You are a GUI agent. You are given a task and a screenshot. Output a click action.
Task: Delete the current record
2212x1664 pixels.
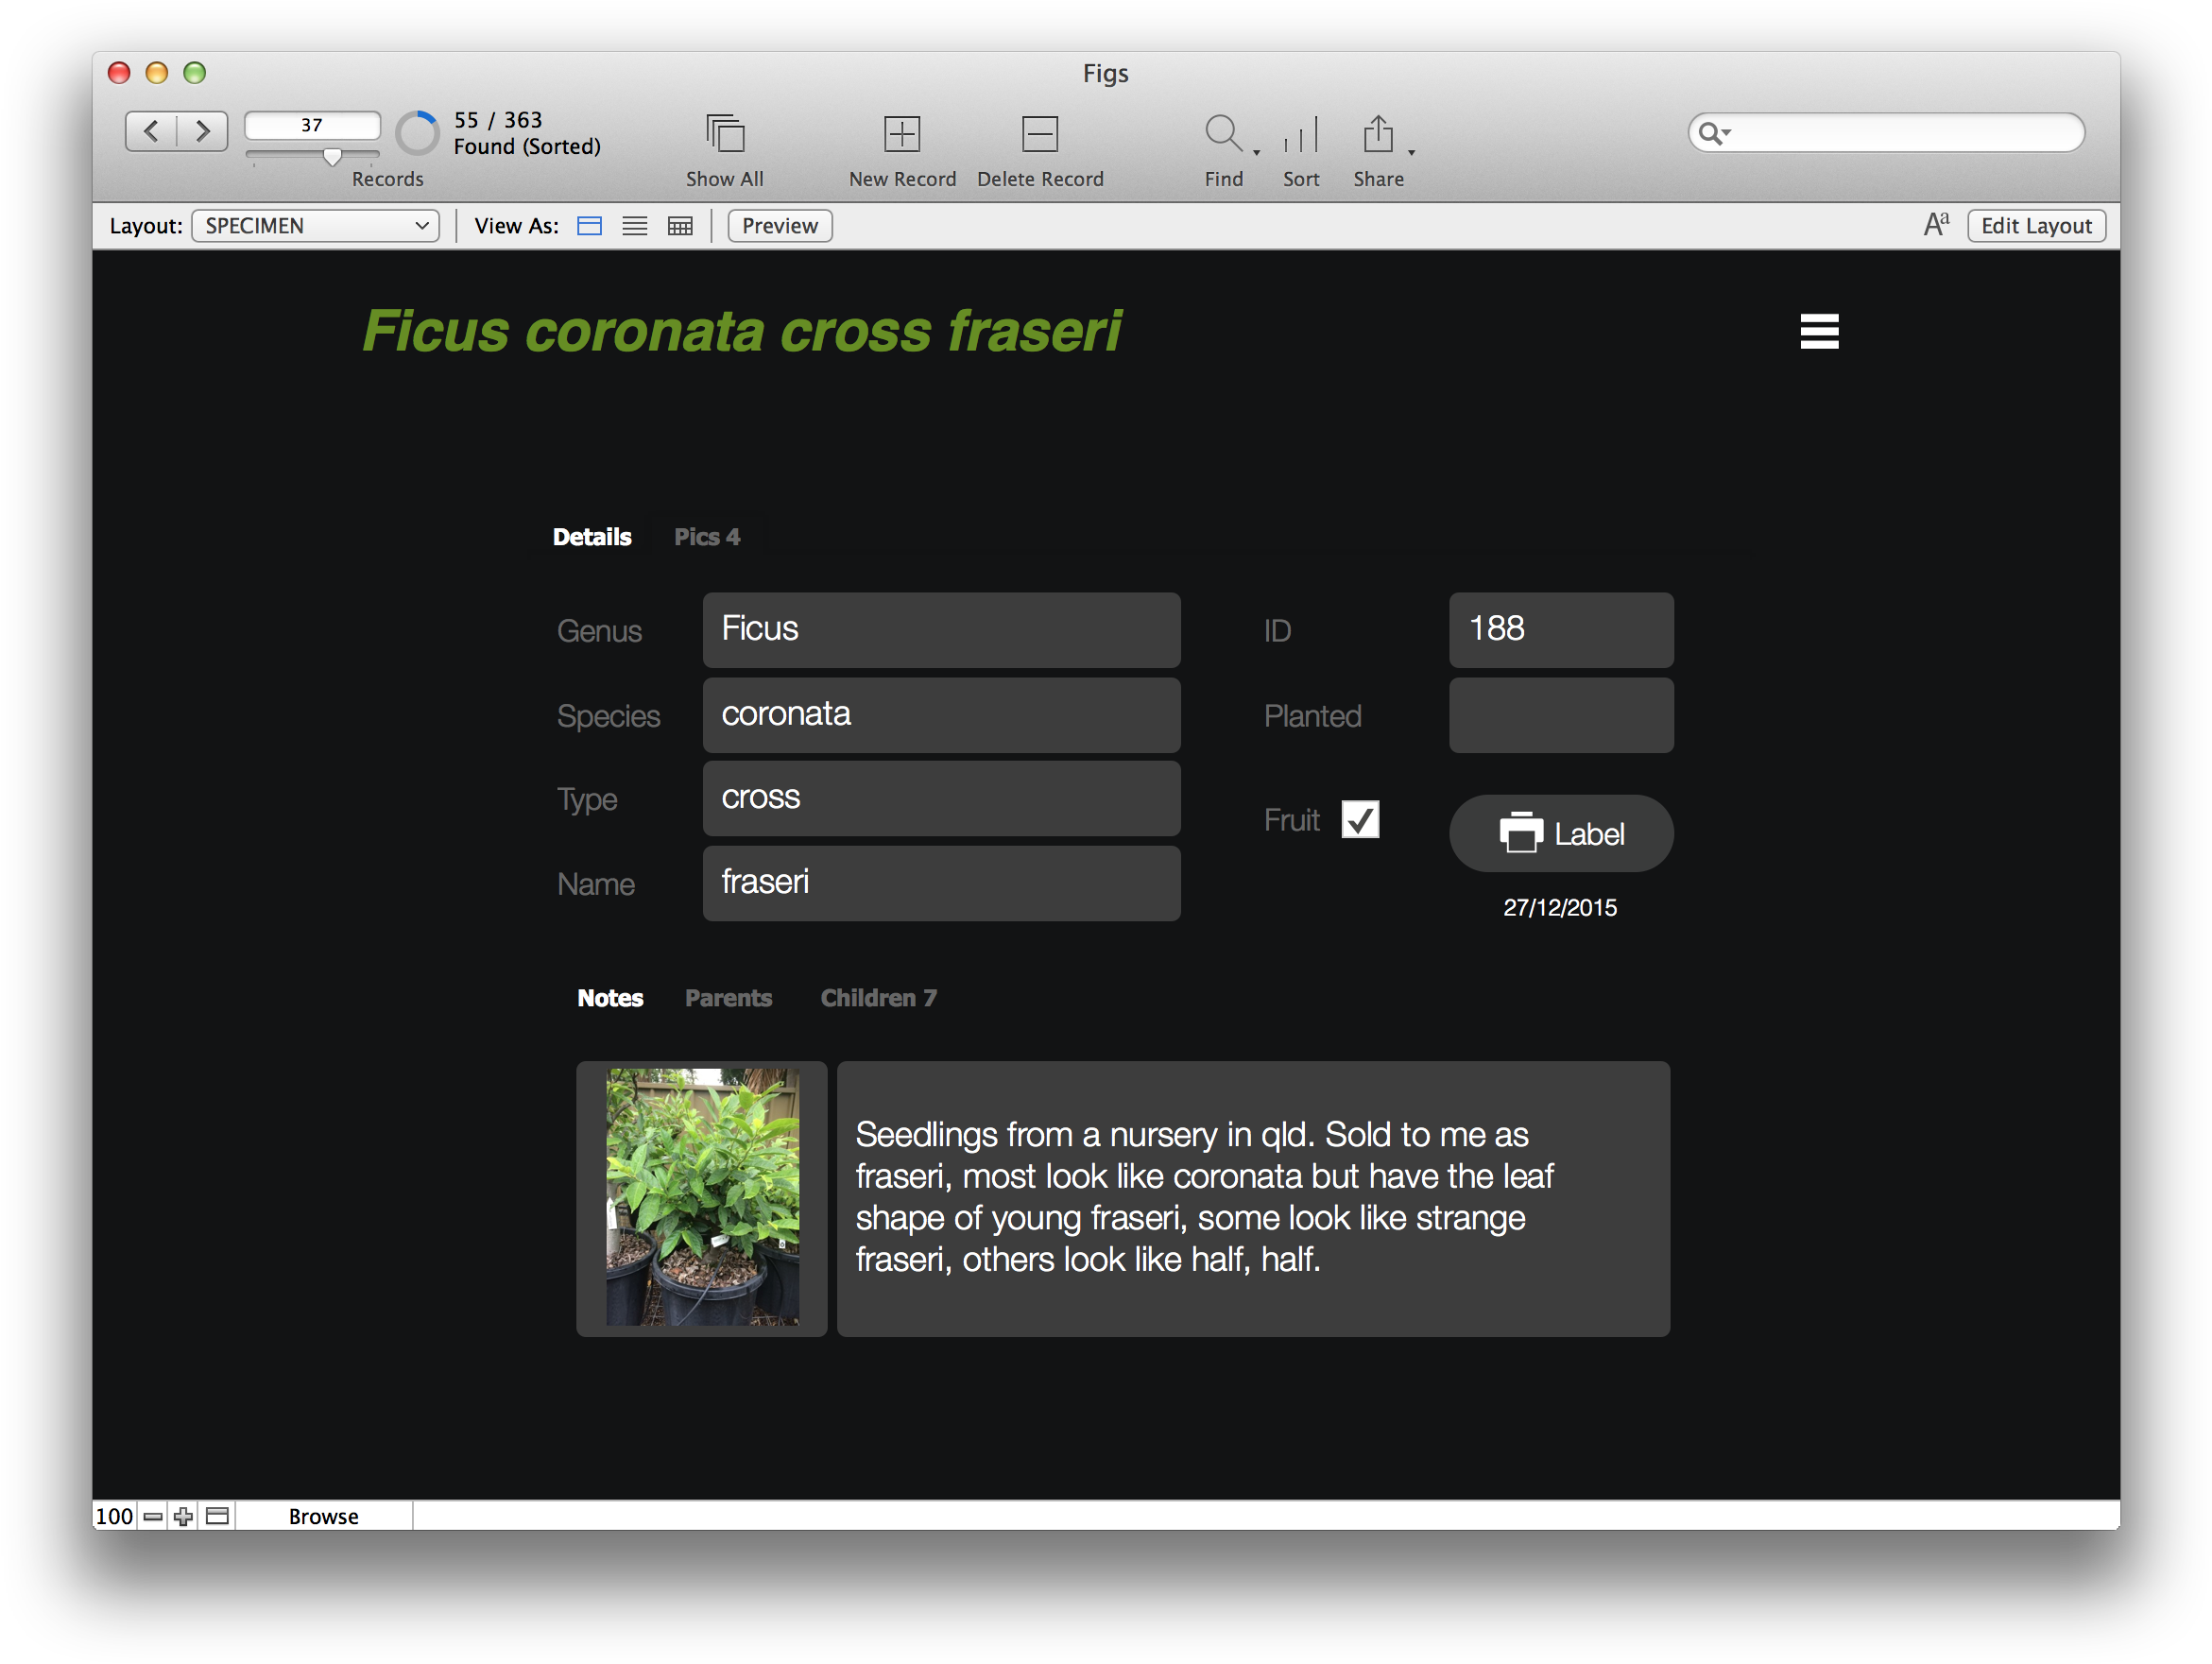pos(1039,133)
